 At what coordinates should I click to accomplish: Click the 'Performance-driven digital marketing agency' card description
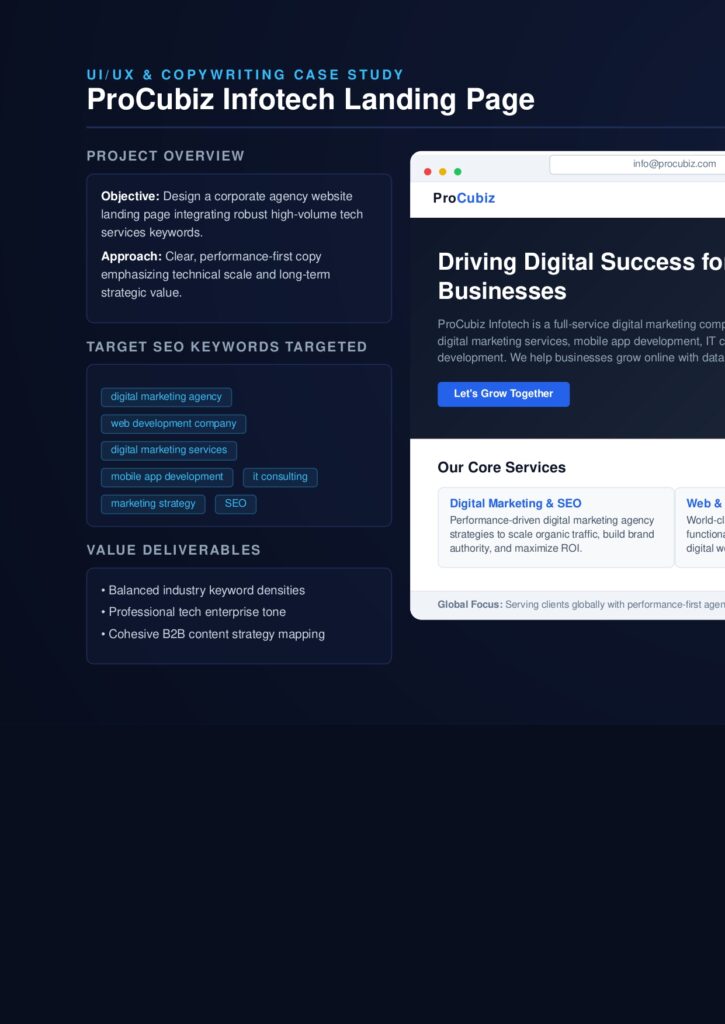(x=552, y=534)
